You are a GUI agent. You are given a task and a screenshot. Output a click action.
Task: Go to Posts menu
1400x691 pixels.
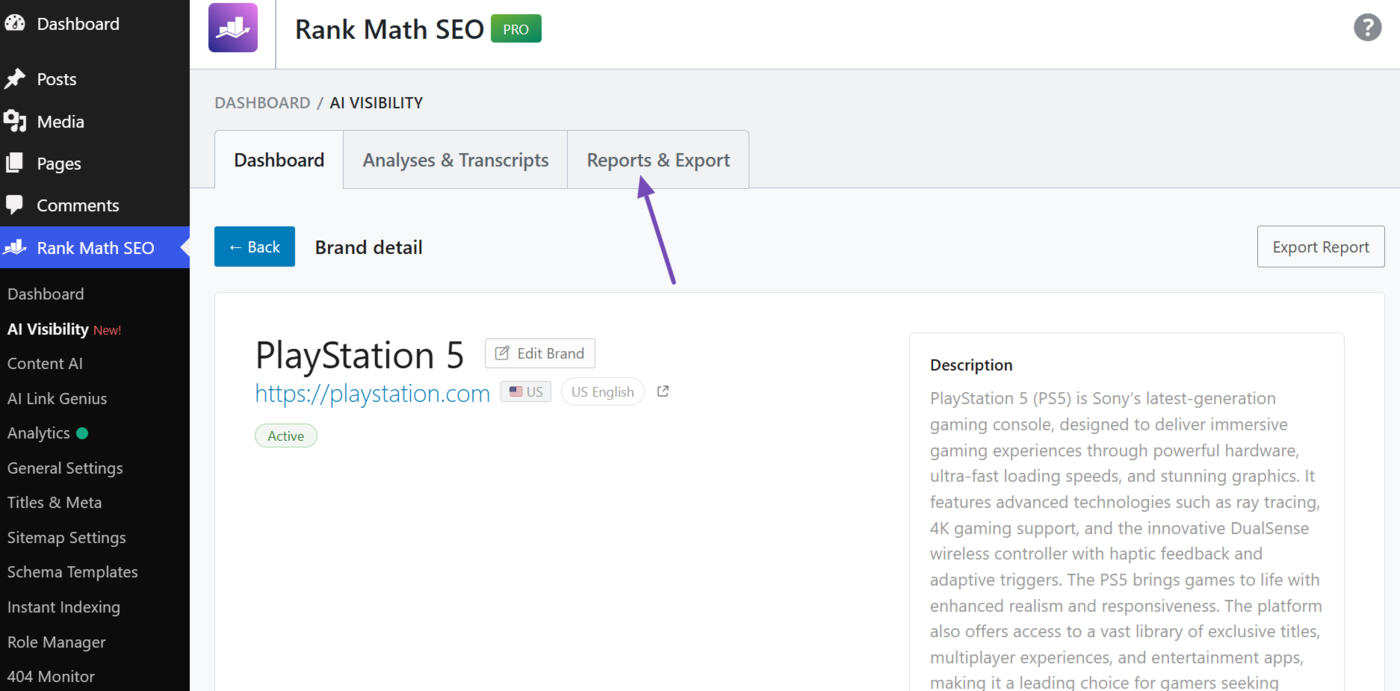(x=57, y=79)
